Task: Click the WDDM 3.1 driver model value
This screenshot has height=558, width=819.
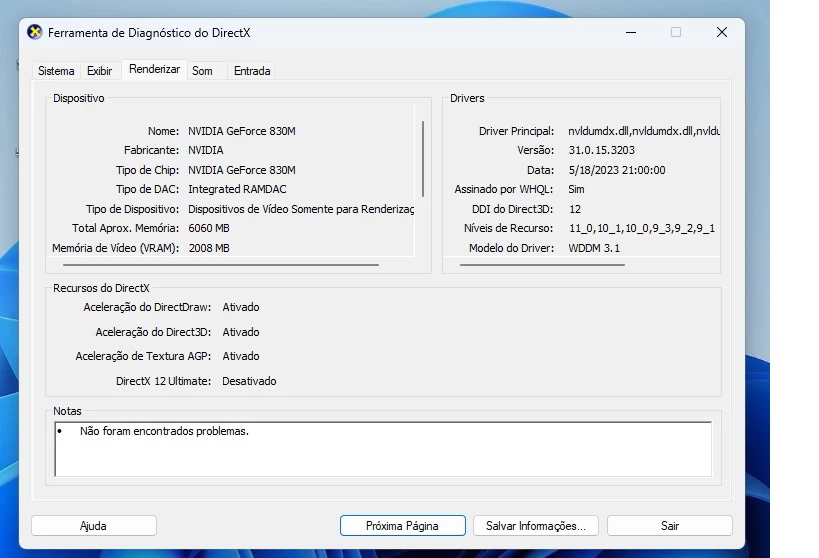Action: pos(594,248)
